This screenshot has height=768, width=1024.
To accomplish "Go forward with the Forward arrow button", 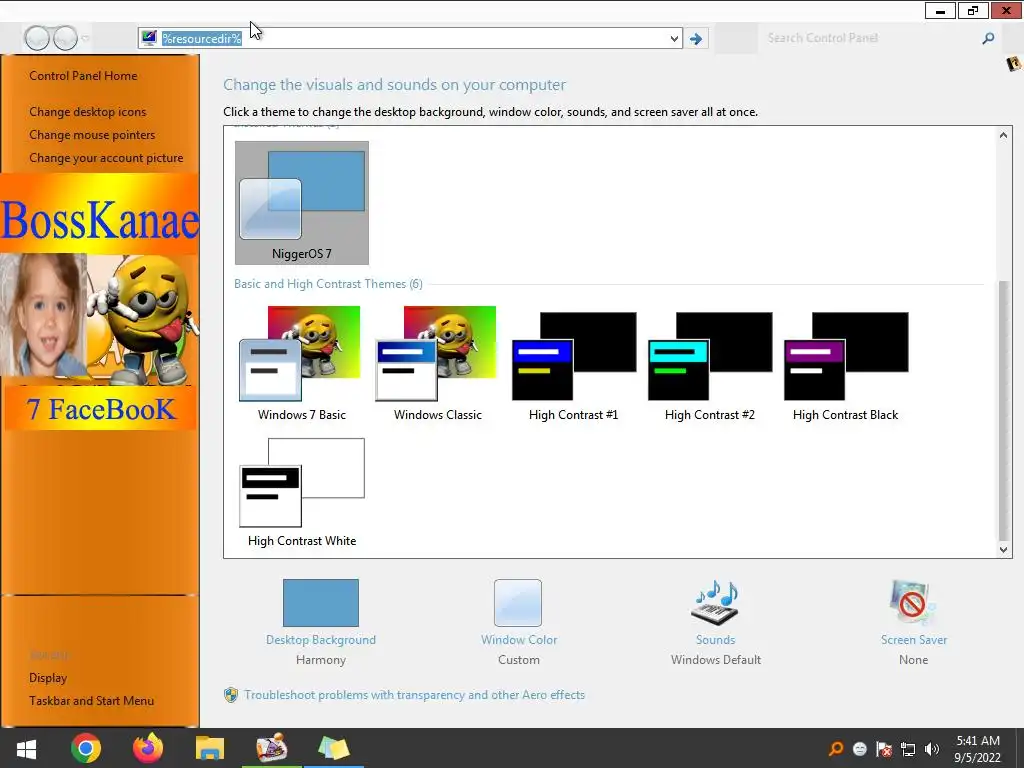I will [65, 38].
